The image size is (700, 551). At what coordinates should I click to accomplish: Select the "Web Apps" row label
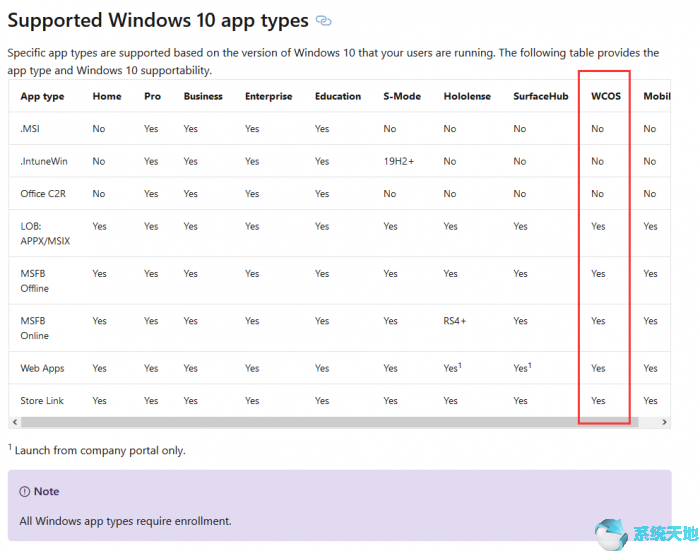click(x=42, y=368)
